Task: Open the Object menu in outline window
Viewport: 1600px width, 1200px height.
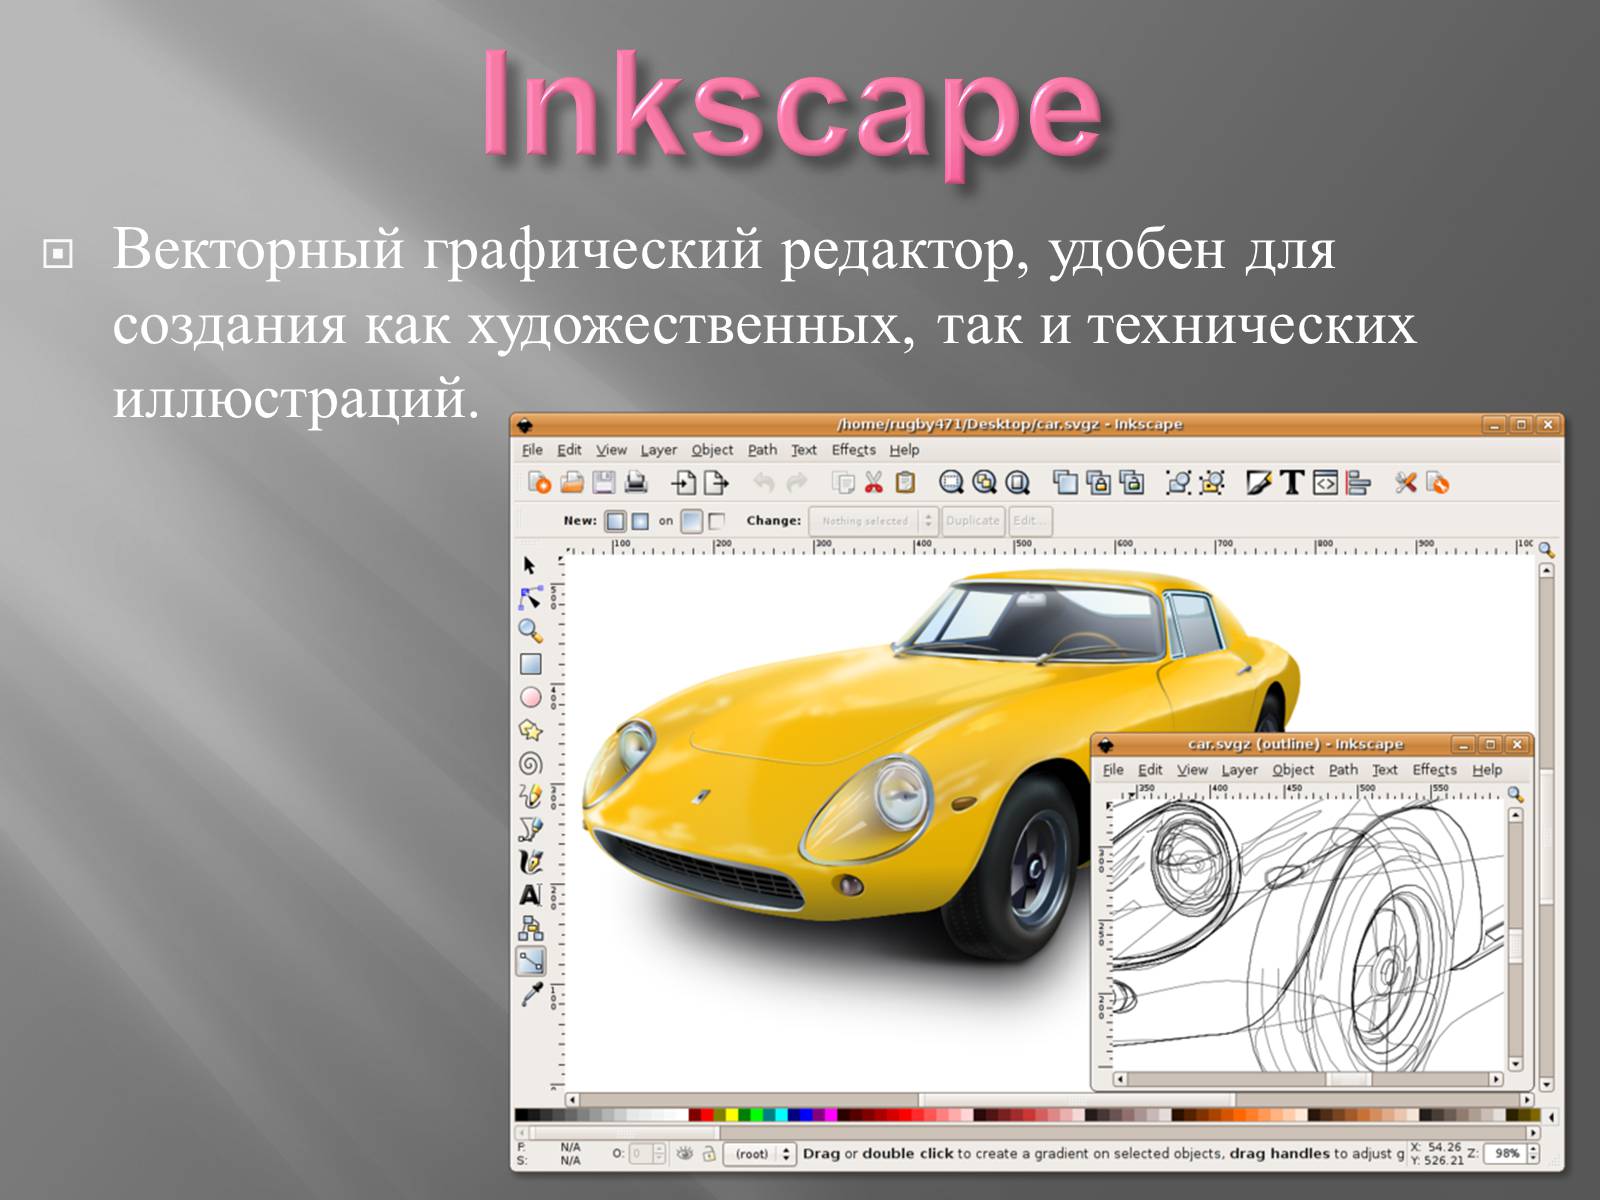Action: tap(1293, 770)
